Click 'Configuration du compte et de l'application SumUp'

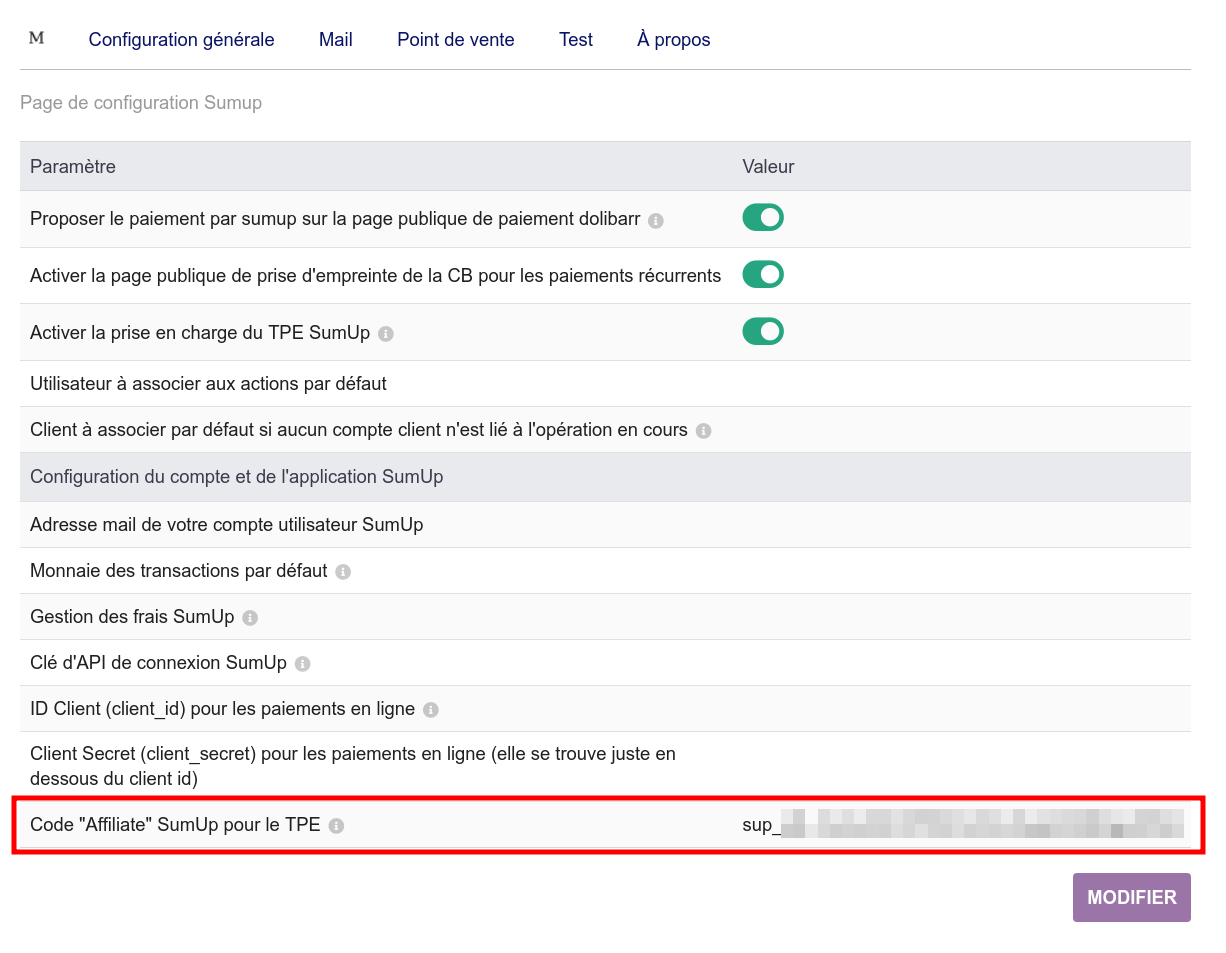coord(237,477)
